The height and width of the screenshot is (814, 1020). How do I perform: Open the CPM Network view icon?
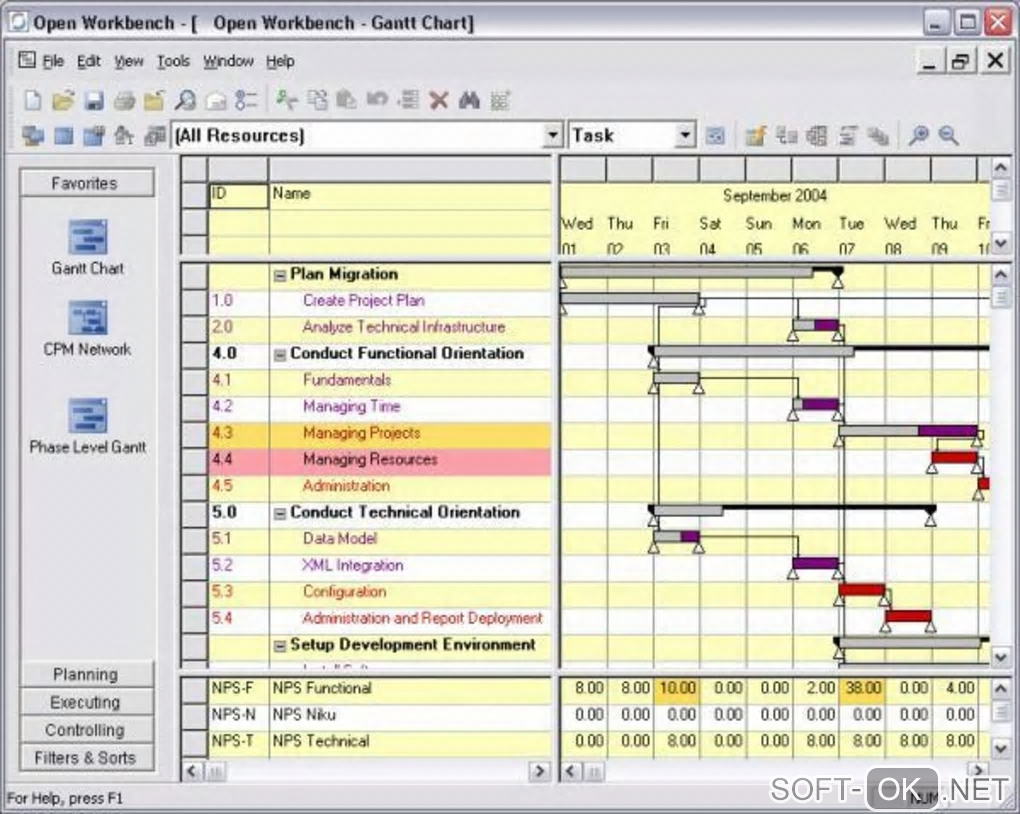pyautogui.click(x=88, y=318)
